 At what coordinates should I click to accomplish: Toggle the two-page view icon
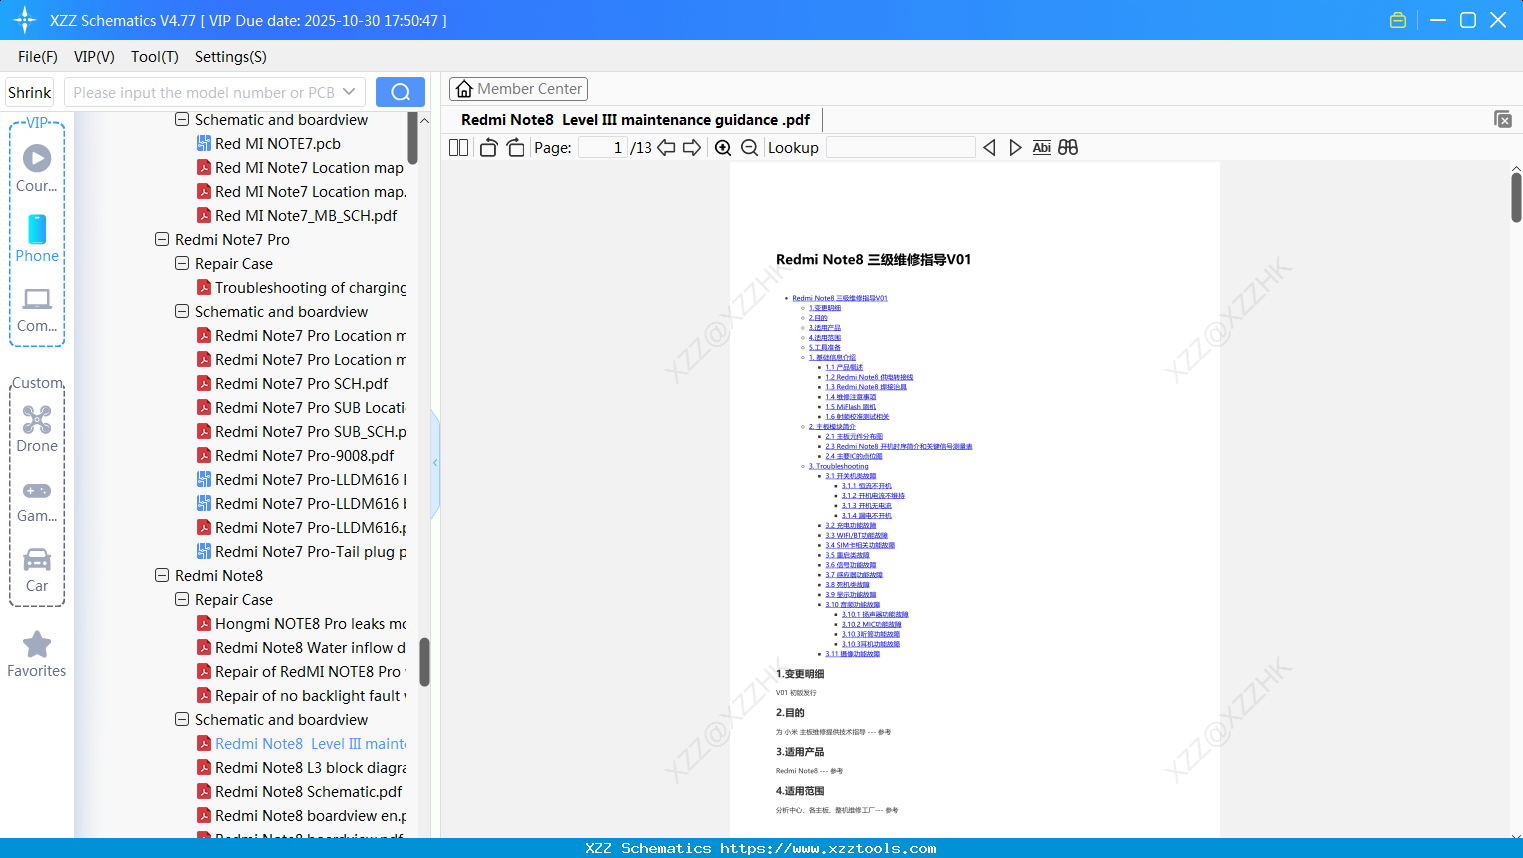(458, 148)
